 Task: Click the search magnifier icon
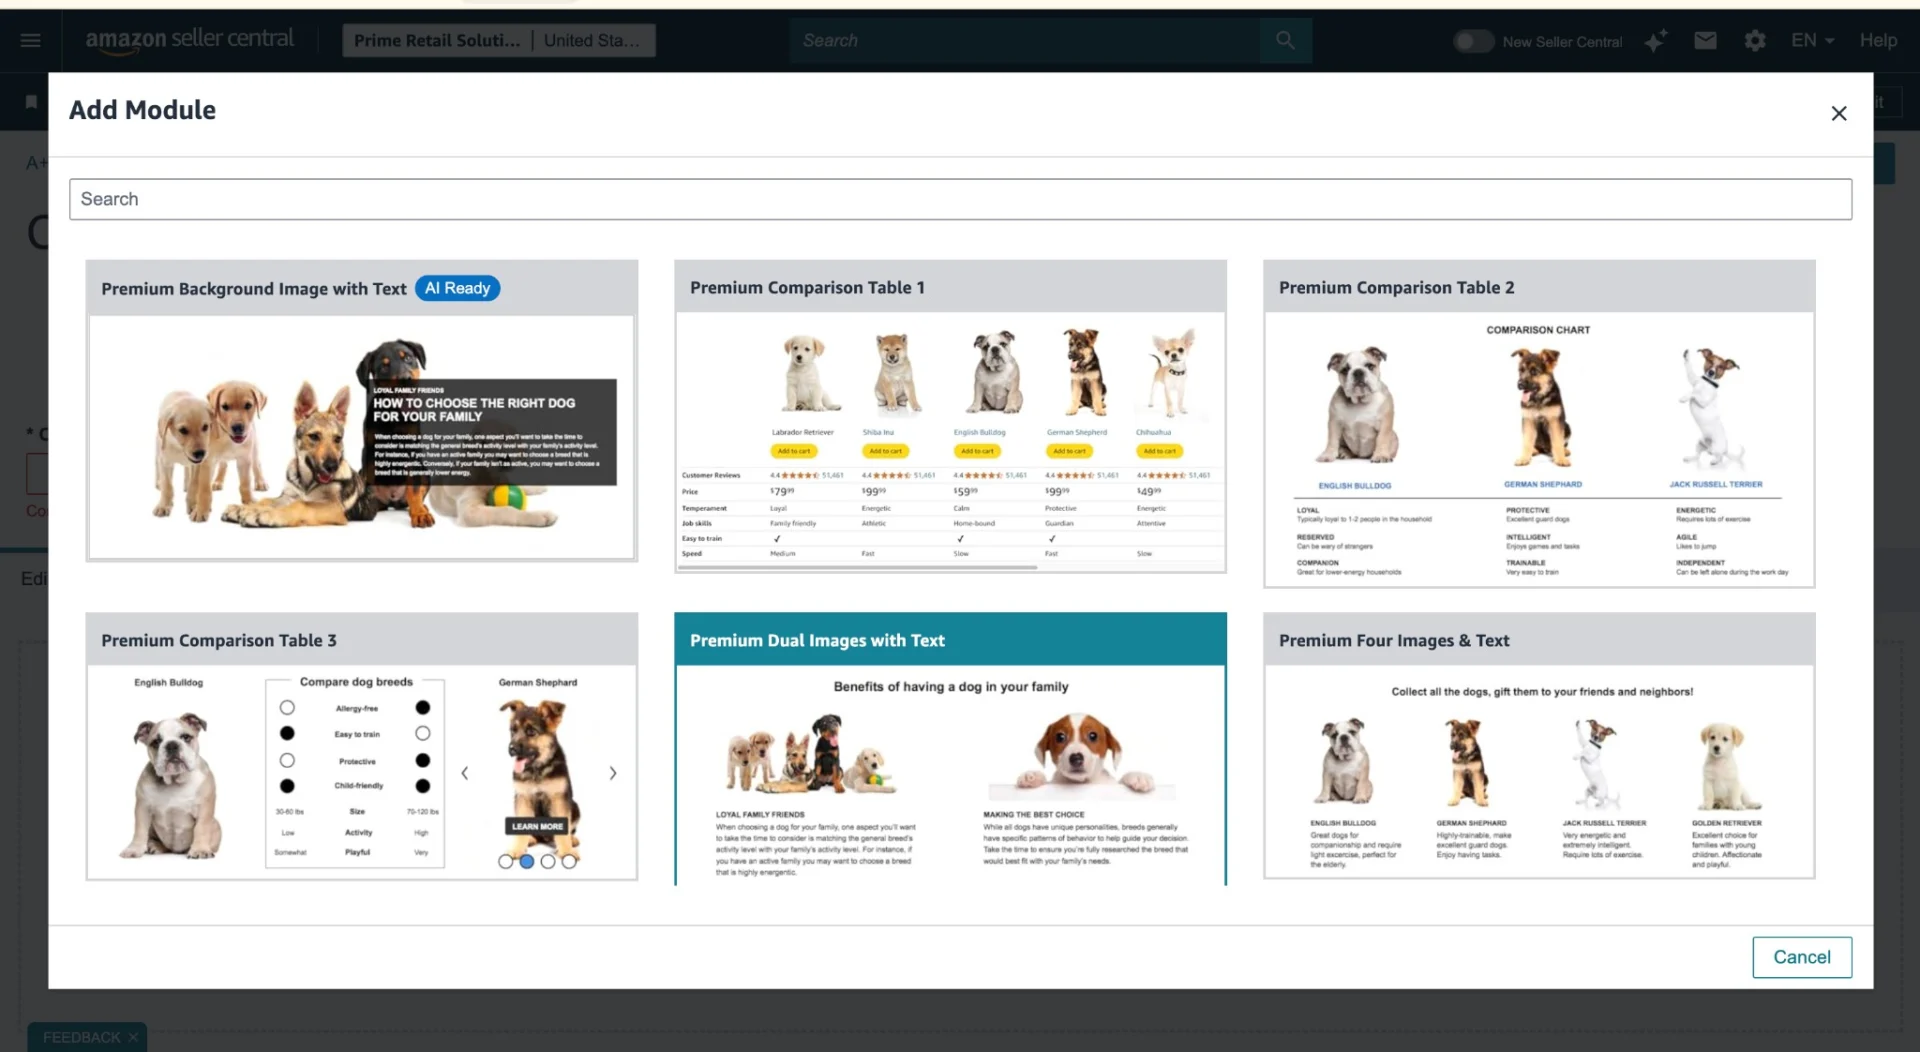[1285, 40]
